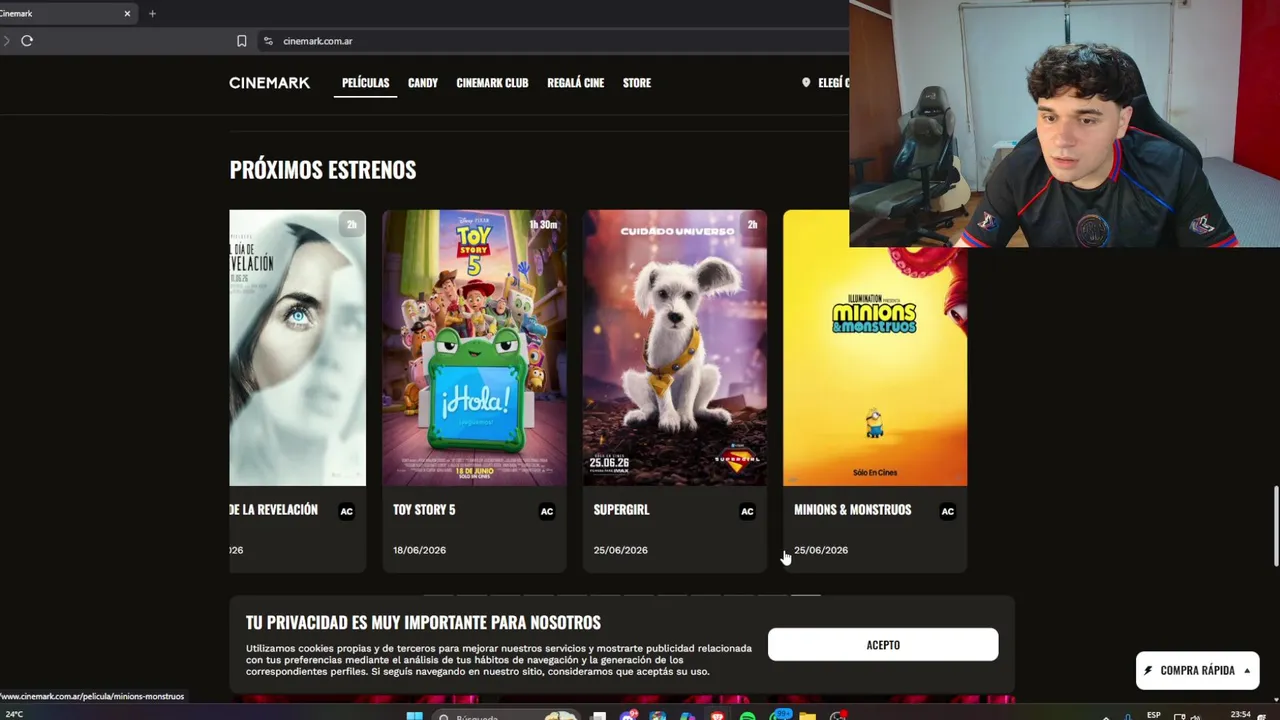
Task: Click the page vertical scrollbar thumb
Action: [1275, 526]
